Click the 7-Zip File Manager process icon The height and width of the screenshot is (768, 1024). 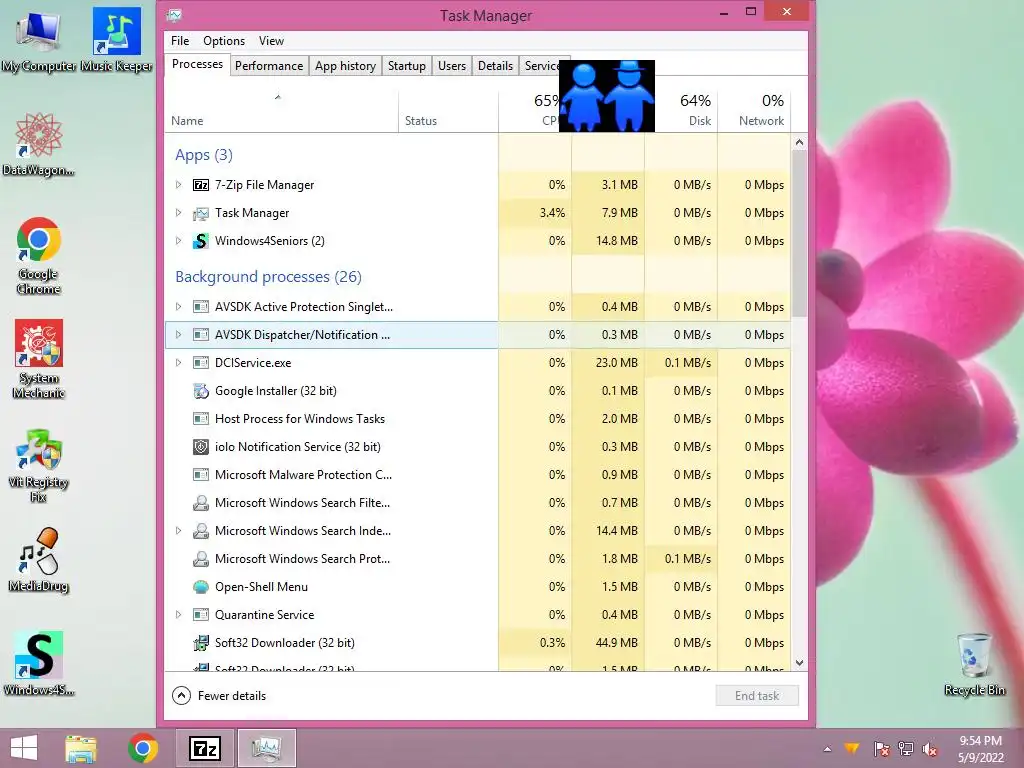[201, 185]
